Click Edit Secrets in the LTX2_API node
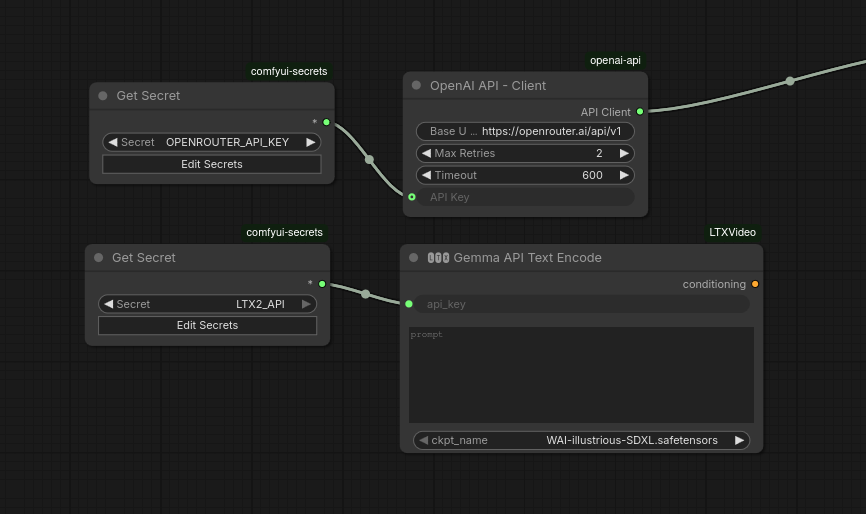 [207, 325]
